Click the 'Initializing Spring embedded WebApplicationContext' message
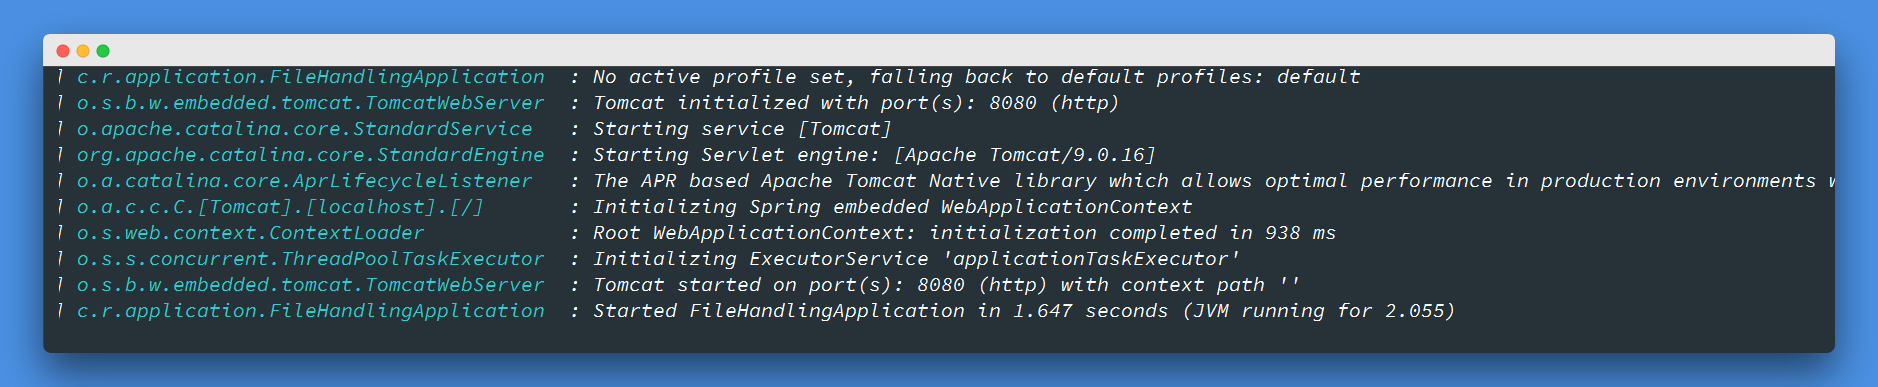The image size is (1878, 387). (x=893, y=207)
